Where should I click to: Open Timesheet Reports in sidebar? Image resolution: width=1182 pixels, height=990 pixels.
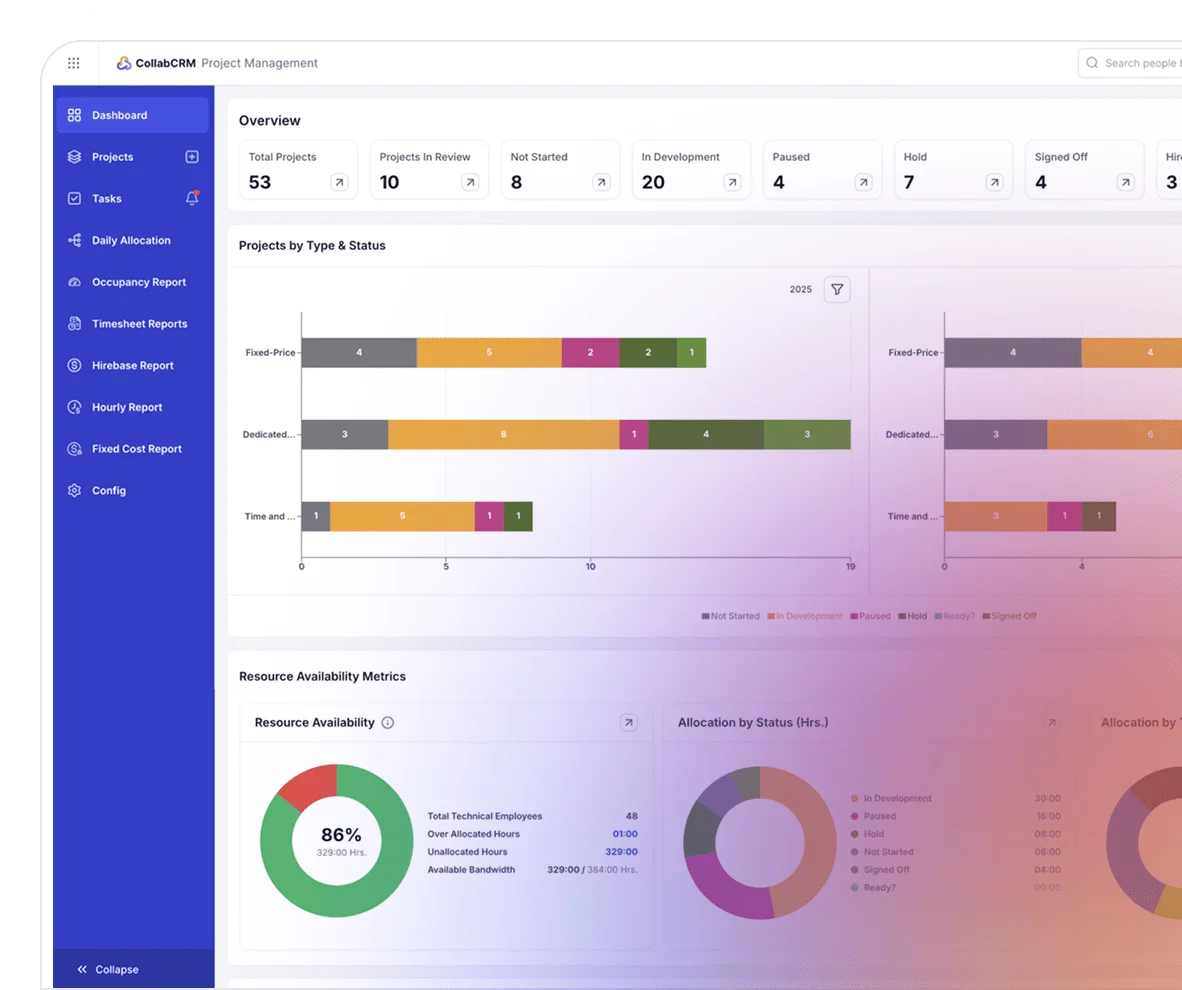[139, 324]
